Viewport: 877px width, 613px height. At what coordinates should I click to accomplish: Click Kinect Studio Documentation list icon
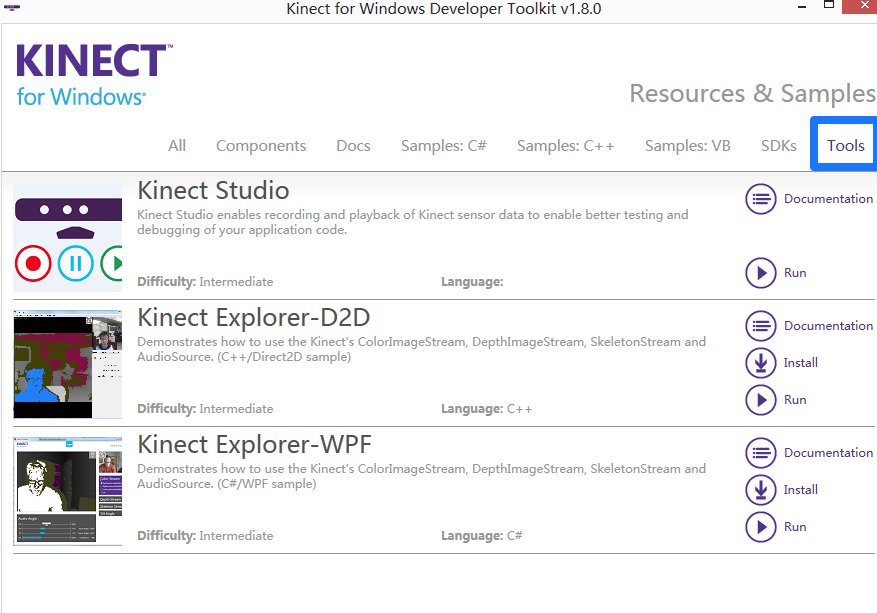(761, 199)
